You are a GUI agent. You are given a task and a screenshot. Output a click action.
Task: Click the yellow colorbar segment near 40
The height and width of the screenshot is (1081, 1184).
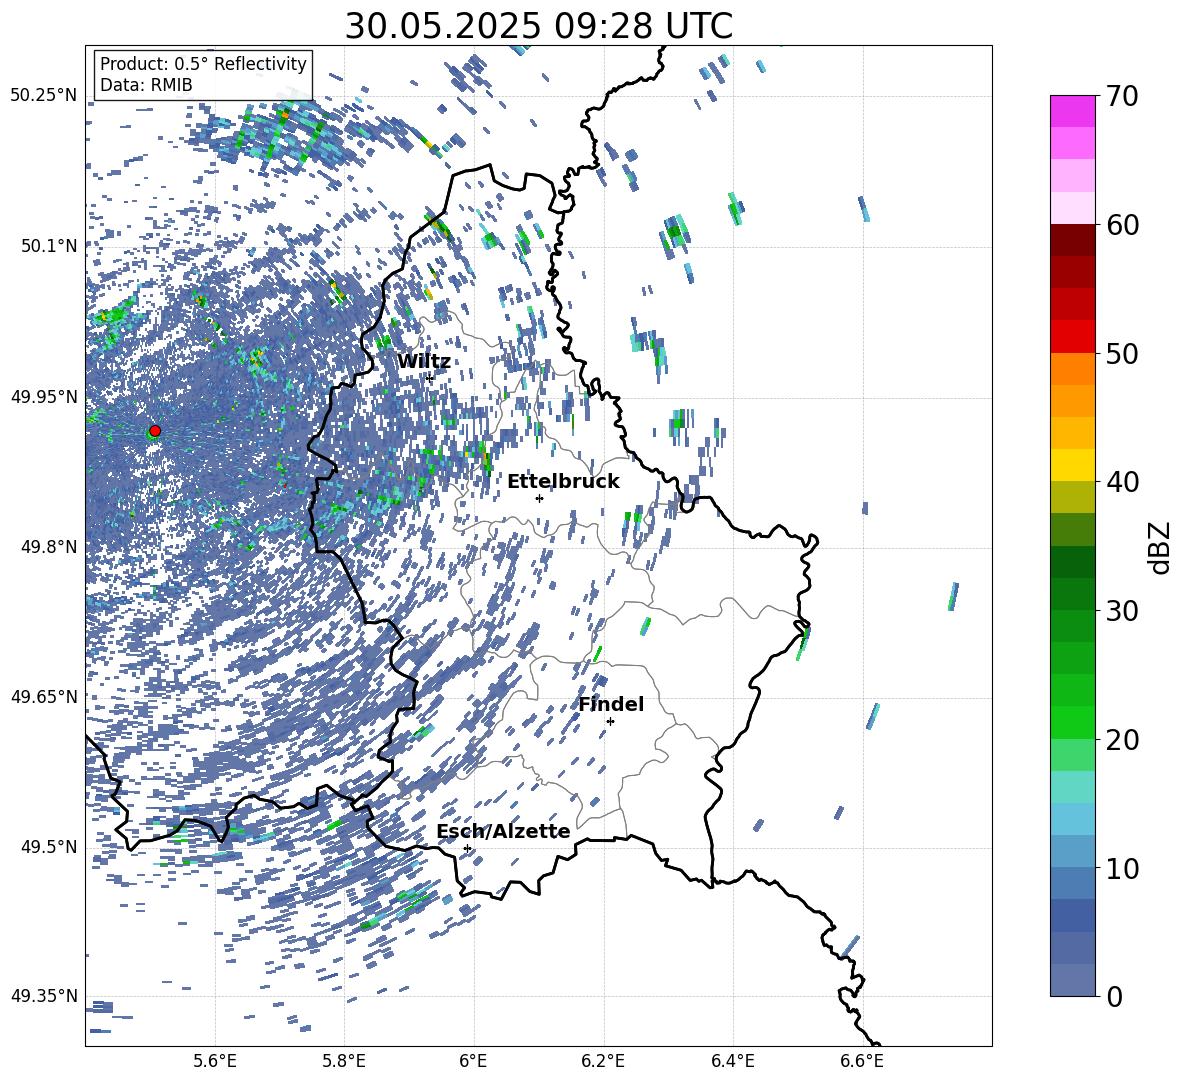coord(1072,465)
